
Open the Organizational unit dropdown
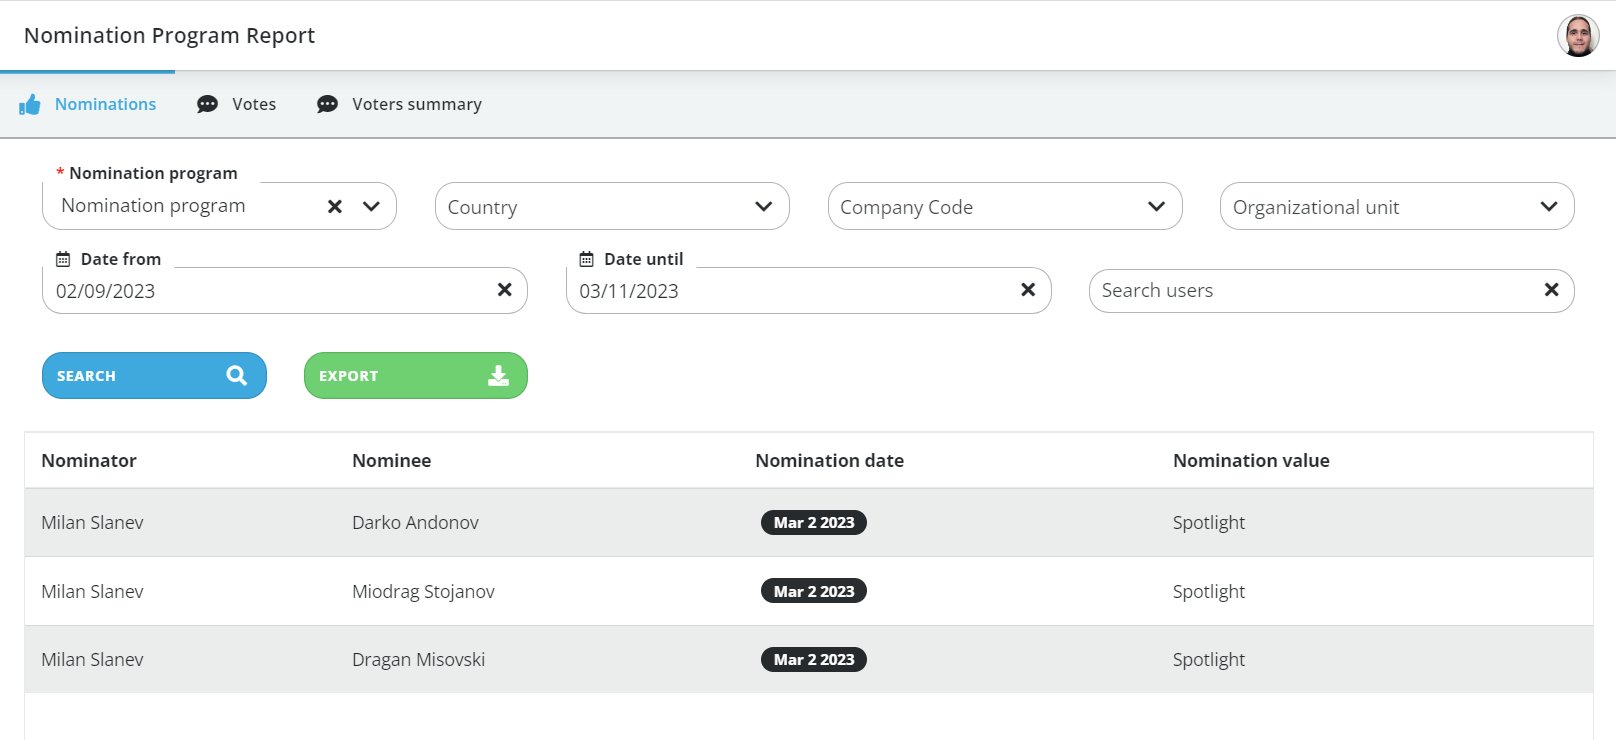1397,206
